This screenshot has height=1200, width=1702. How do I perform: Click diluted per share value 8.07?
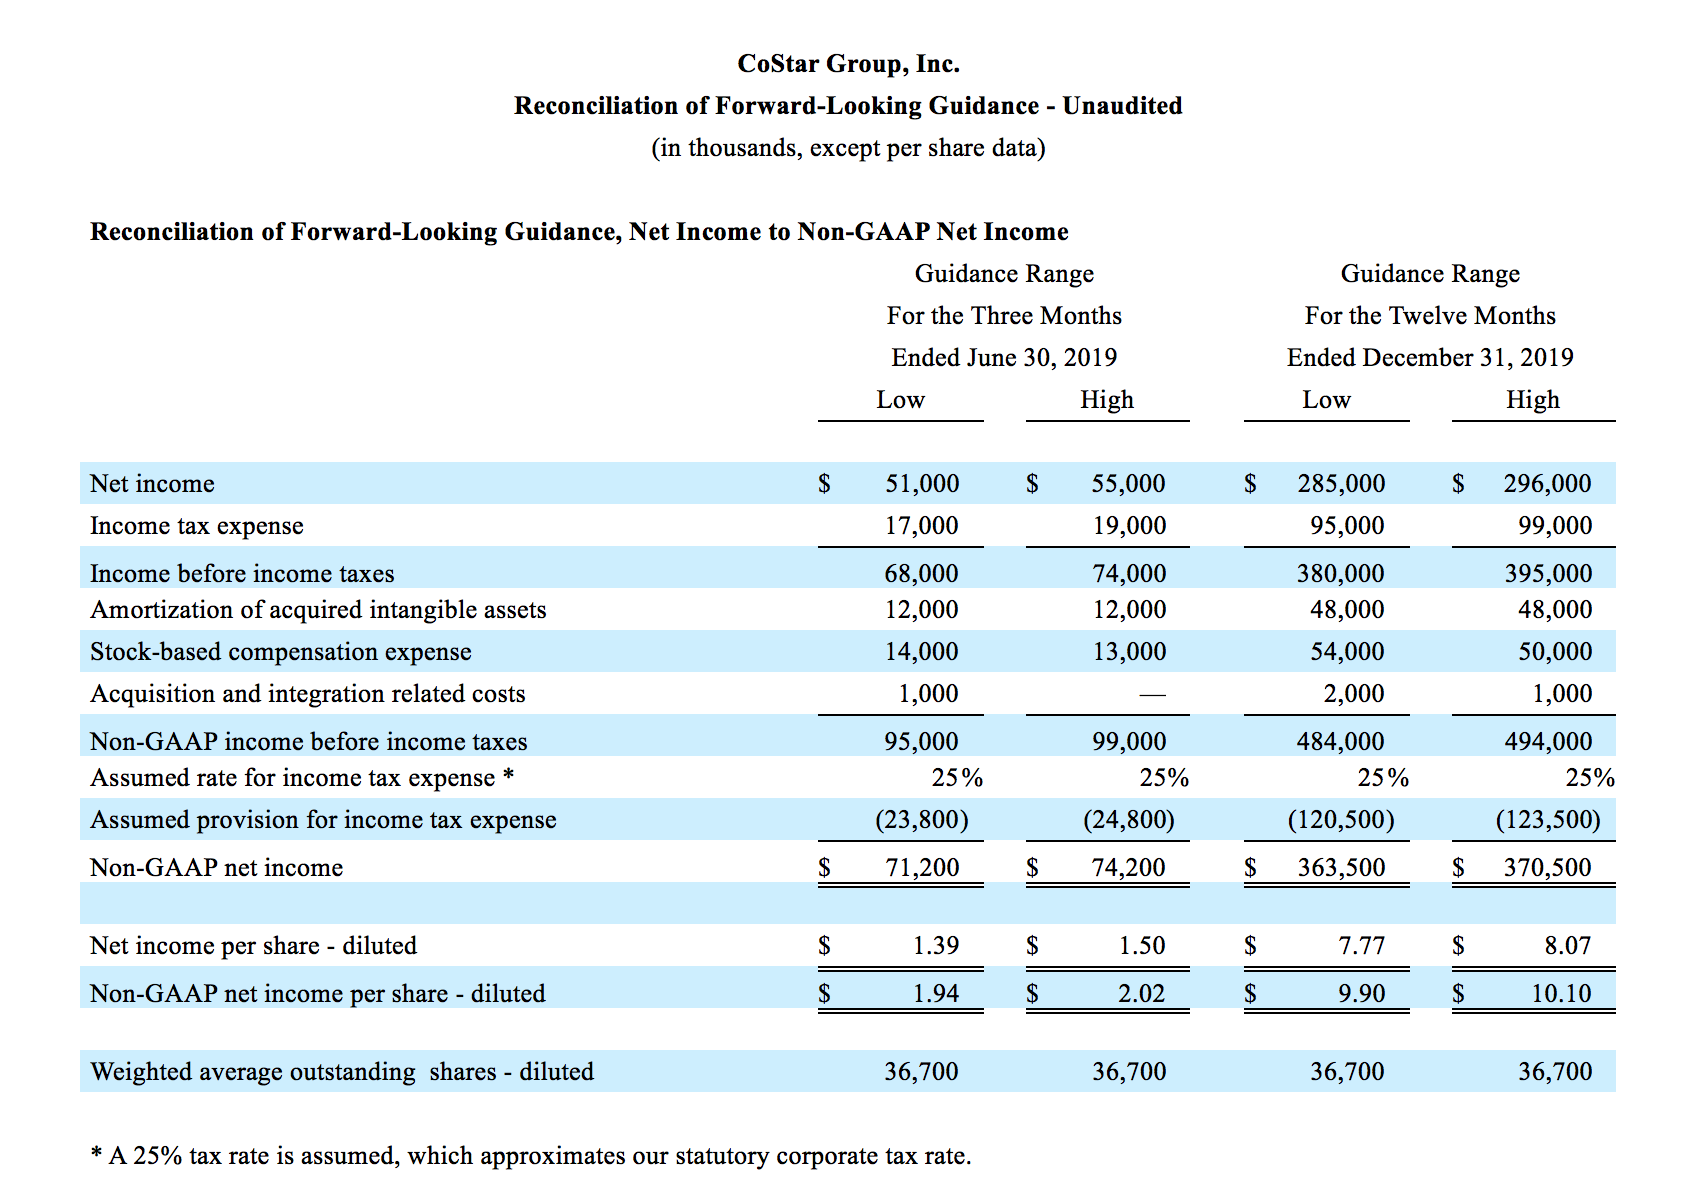(x=1568, y=946)
